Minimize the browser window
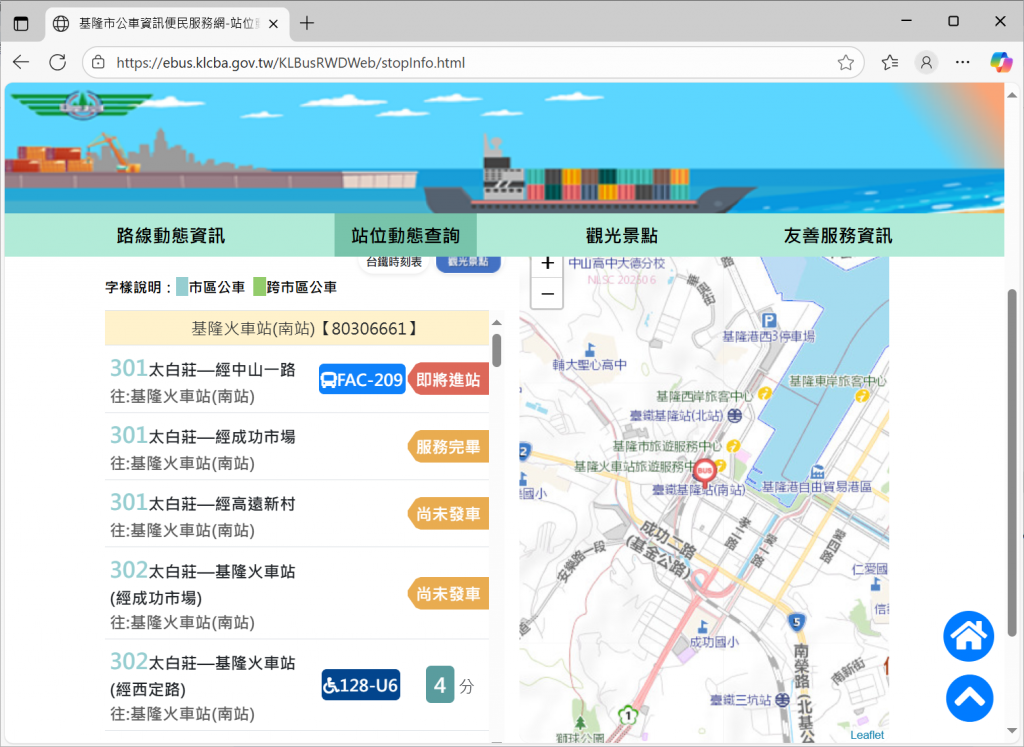1024x747 pixels. pyautogui.click(x=906, y=21)
